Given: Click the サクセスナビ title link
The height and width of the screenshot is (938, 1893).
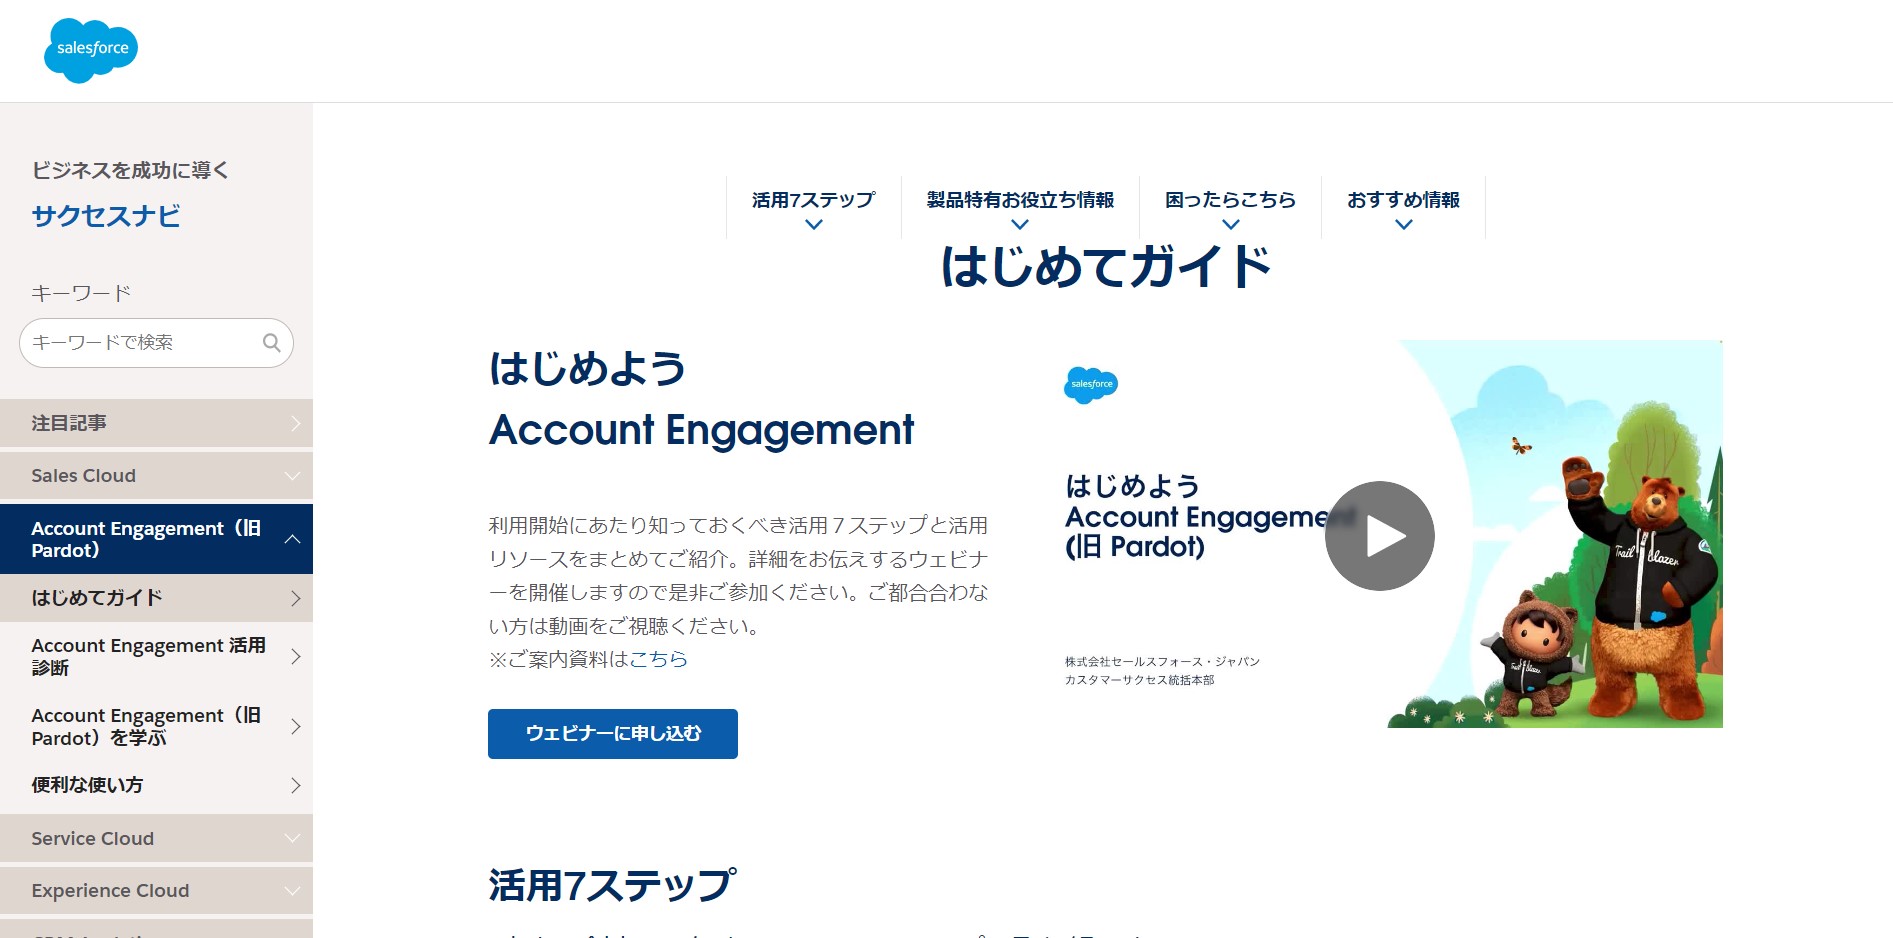Looking at the screenshot, I should click(x=106, y=216).
